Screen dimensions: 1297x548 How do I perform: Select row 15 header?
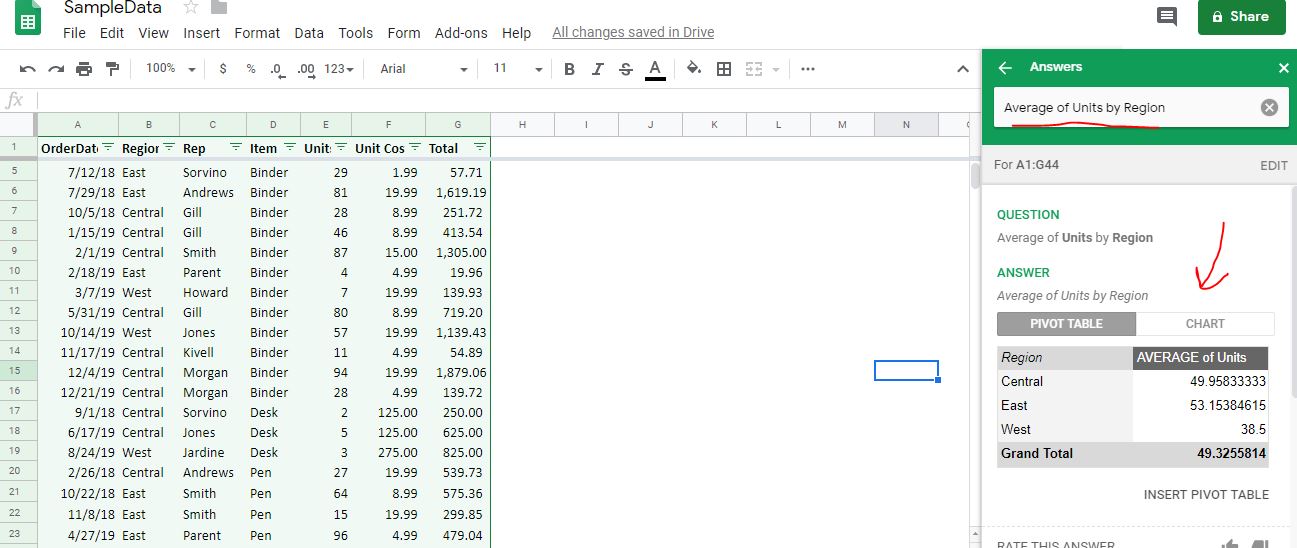coord(18,371)
